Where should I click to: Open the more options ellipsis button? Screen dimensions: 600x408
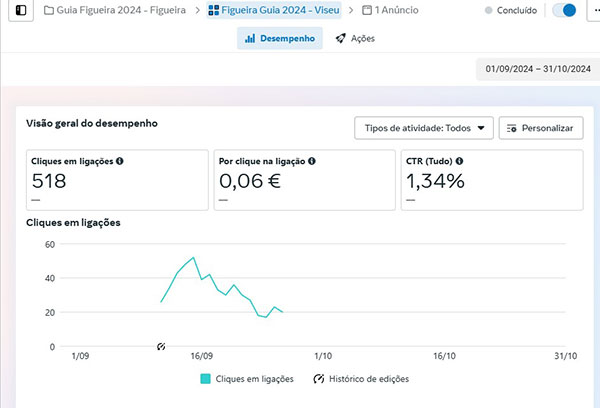(594, 10)
